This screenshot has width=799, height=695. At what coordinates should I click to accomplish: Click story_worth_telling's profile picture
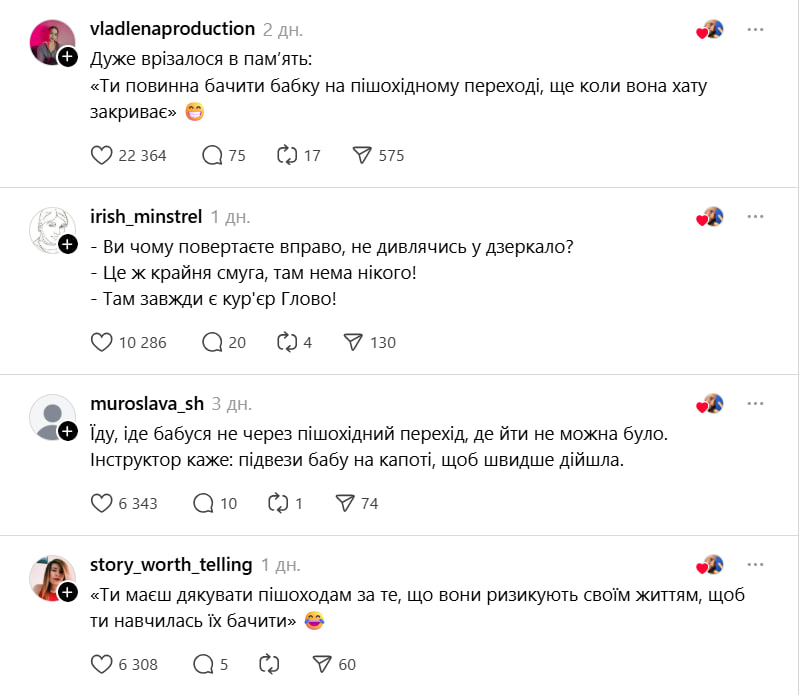point(52,578)
